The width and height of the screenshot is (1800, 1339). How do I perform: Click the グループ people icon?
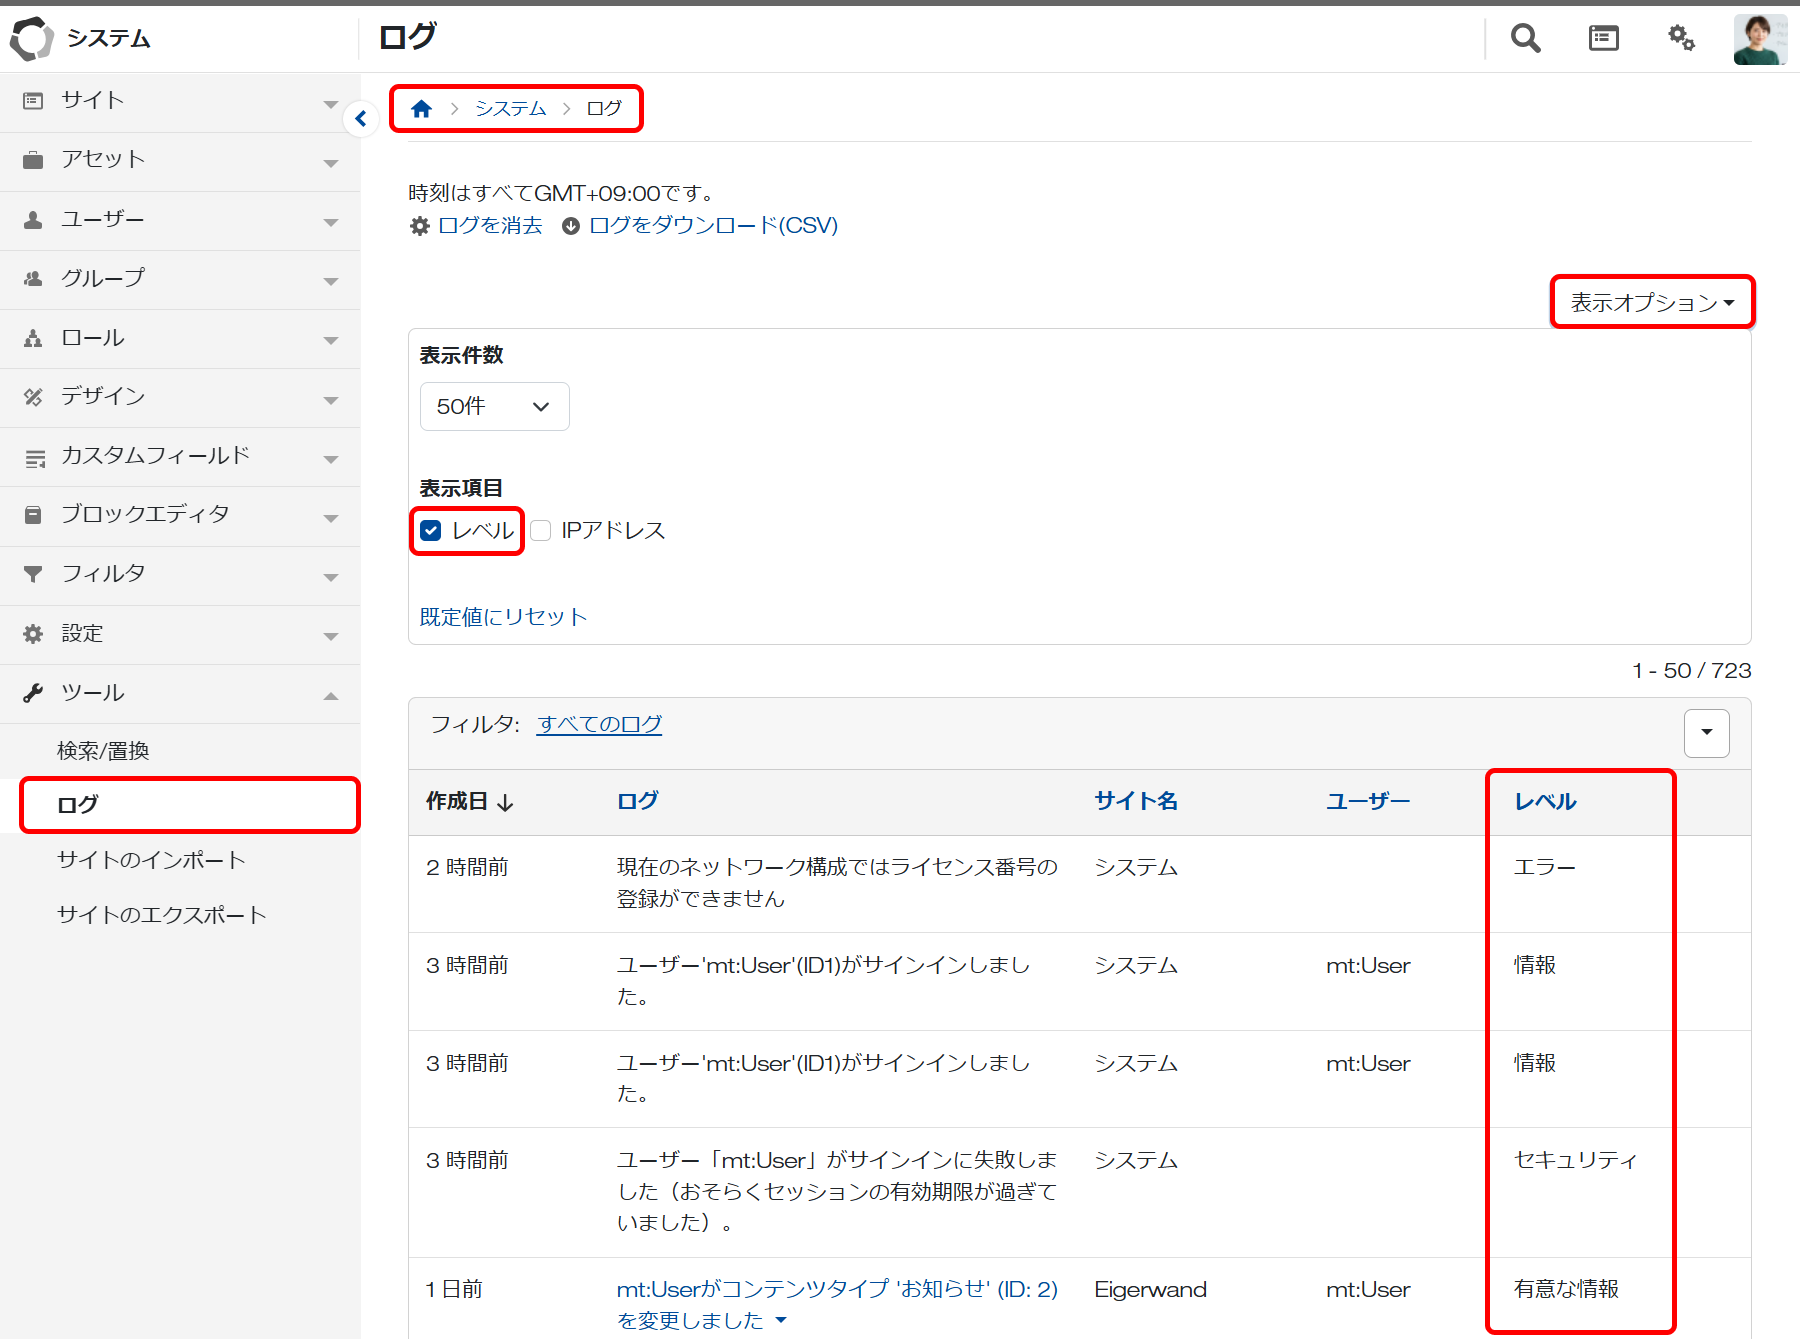tap(33, 278)
